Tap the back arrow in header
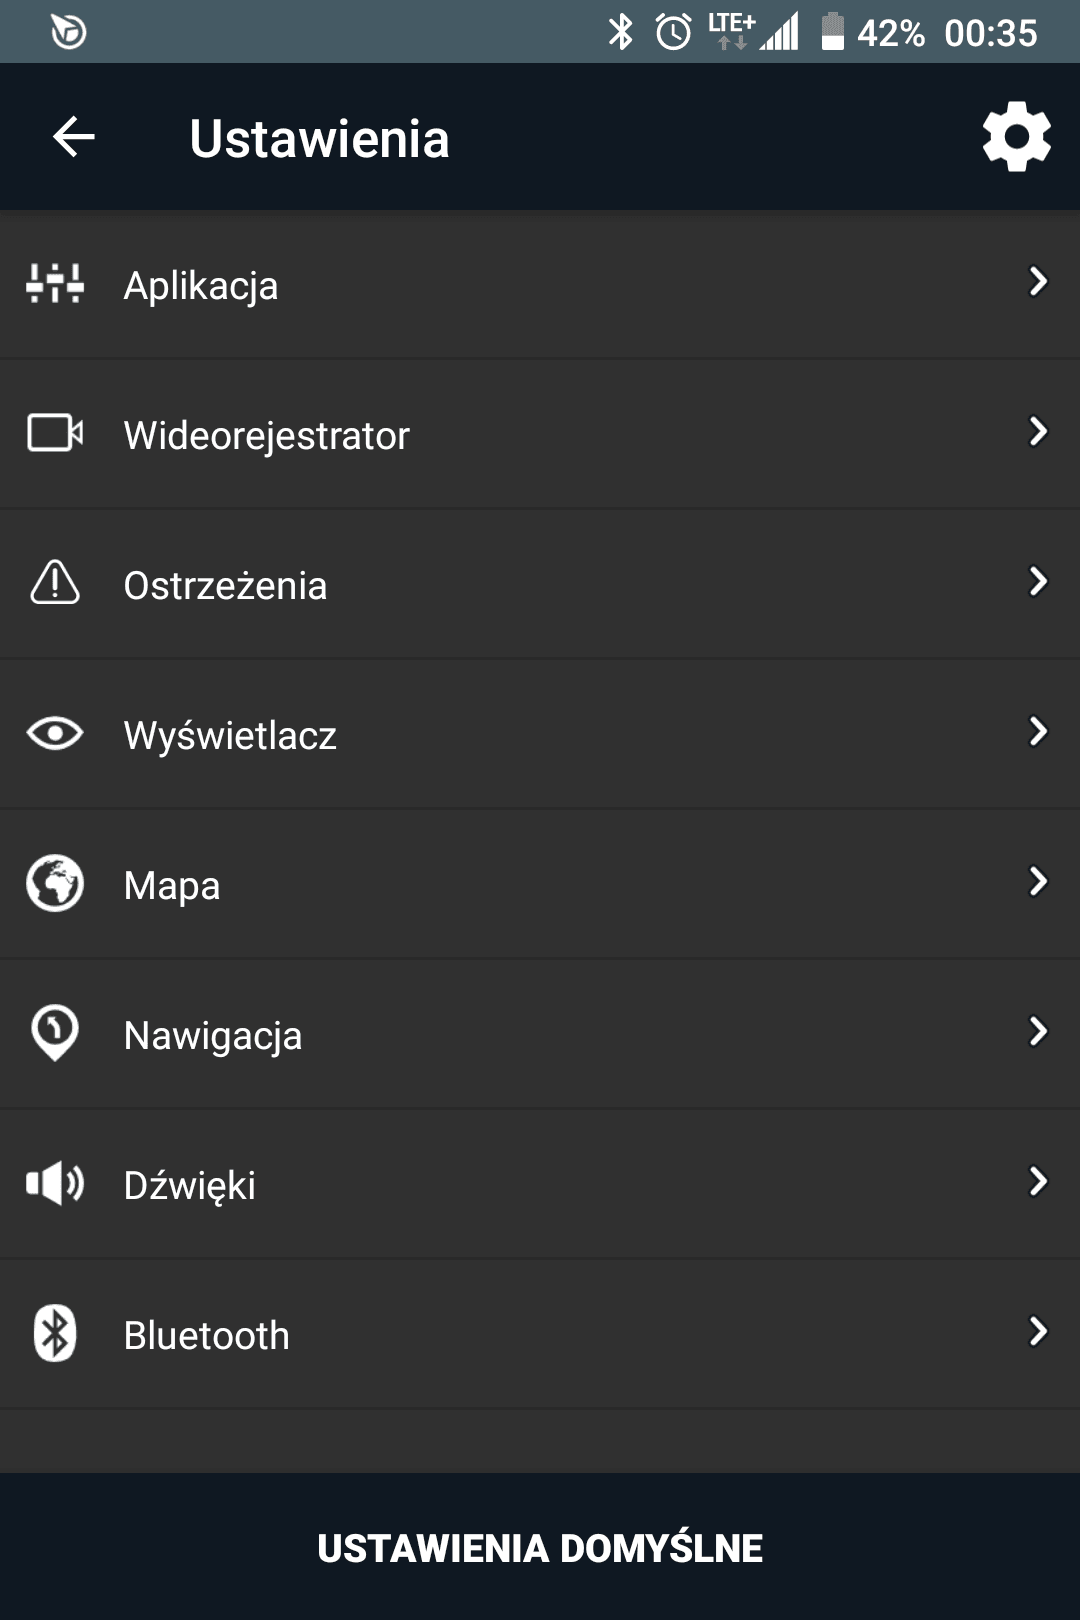Screen dimensions: 1080x1620 (74, 137)
